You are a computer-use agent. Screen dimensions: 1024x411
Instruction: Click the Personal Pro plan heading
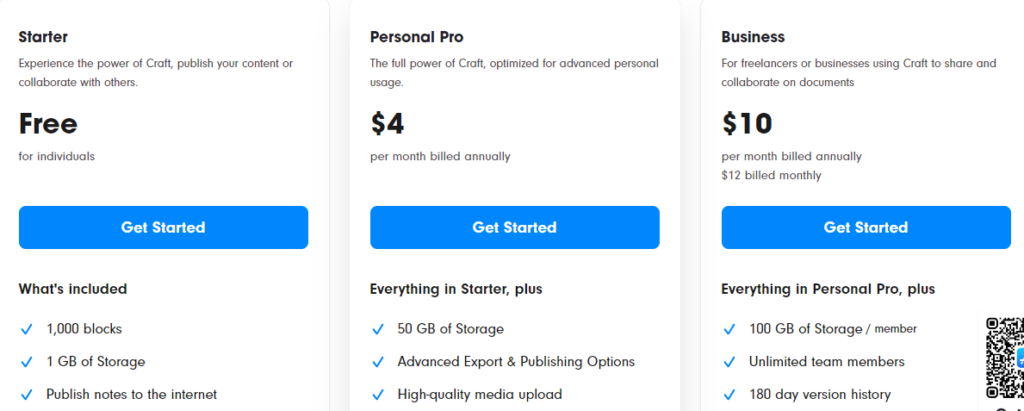coord(416,37)
